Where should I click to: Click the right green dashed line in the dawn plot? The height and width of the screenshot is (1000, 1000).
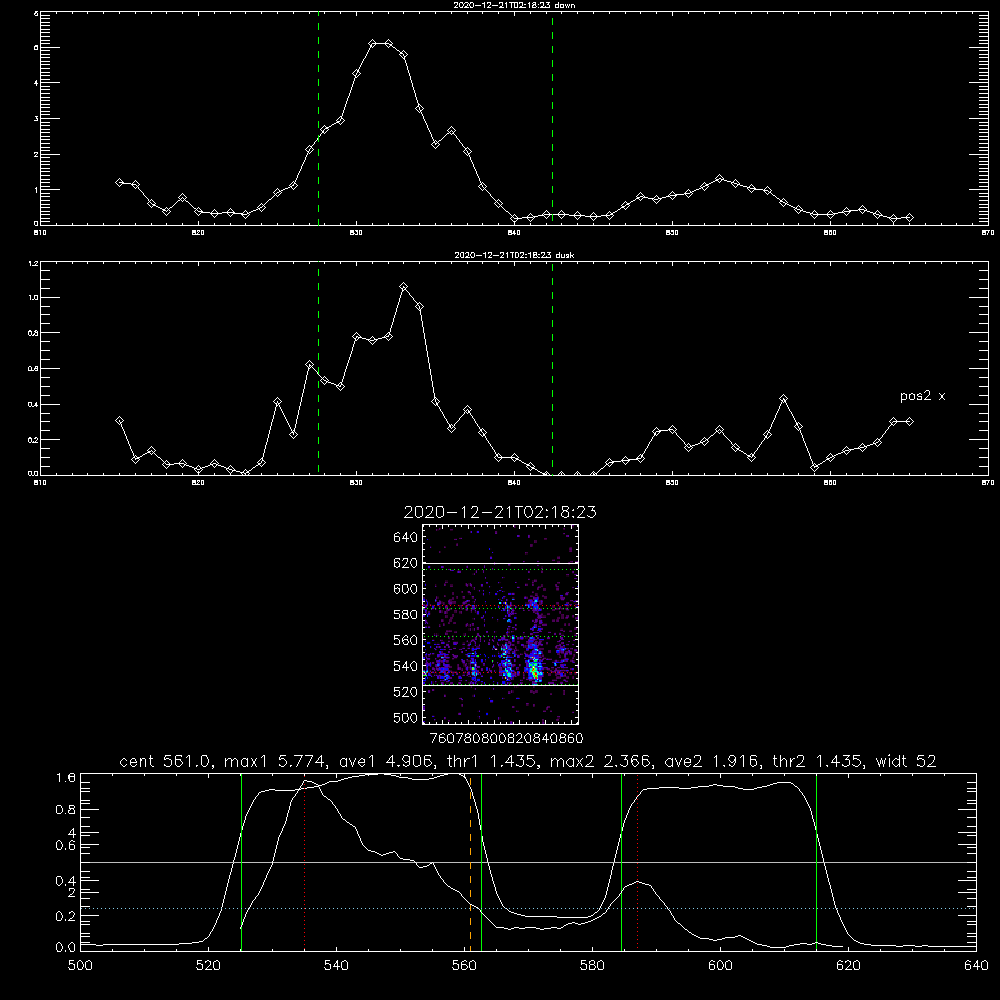pyautogui.click(x=552, y=121)
